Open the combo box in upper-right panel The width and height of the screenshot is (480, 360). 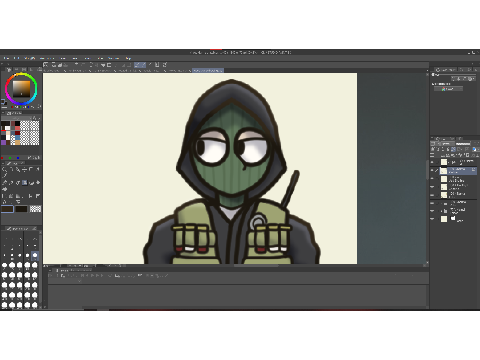click(448, 89)
